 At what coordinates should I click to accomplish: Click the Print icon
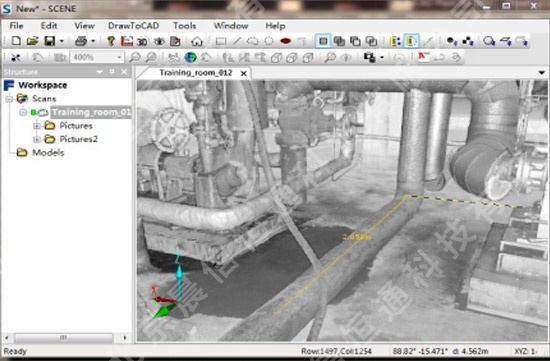[x=81, y=41]
